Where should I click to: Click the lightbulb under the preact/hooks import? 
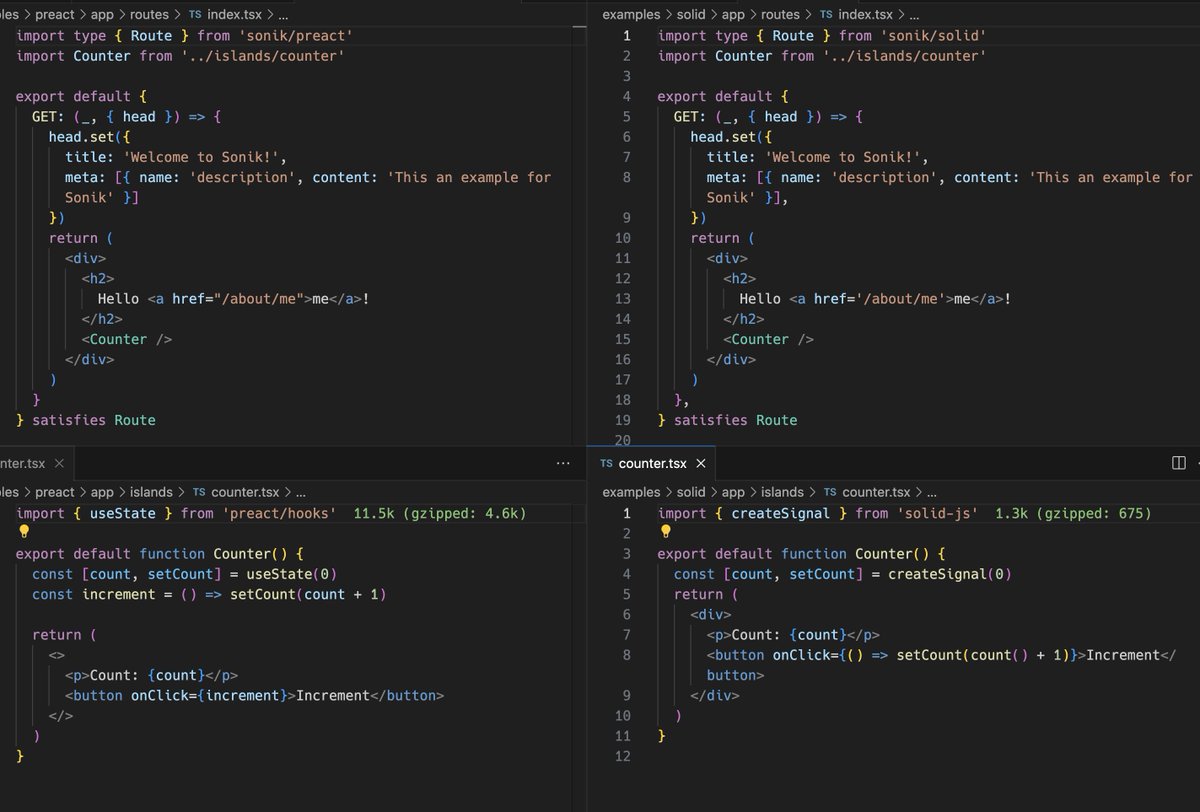[x=25, y=532]
